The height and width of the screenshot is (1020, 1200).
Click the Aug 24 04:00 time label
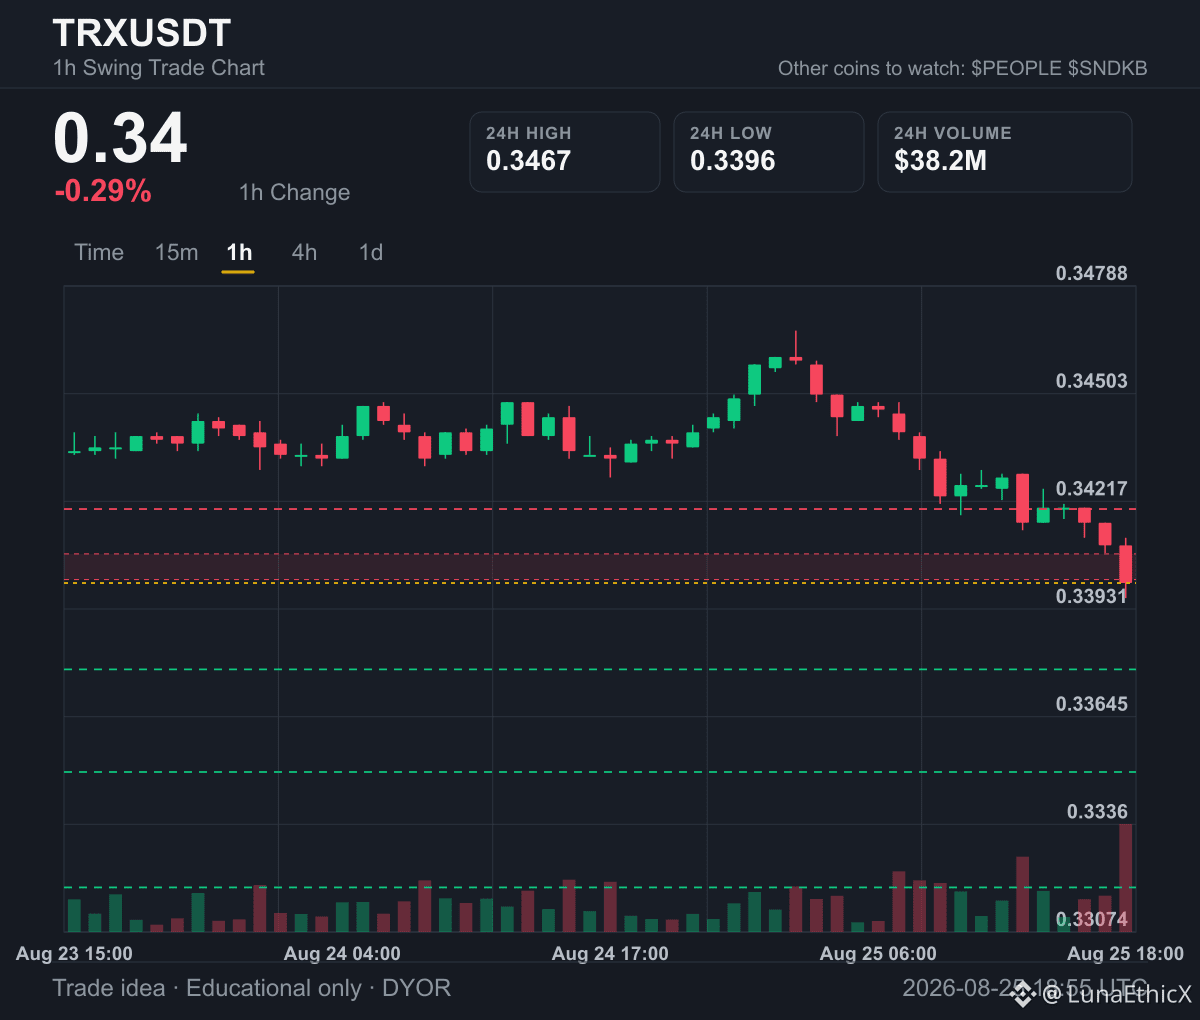[342, 954]
